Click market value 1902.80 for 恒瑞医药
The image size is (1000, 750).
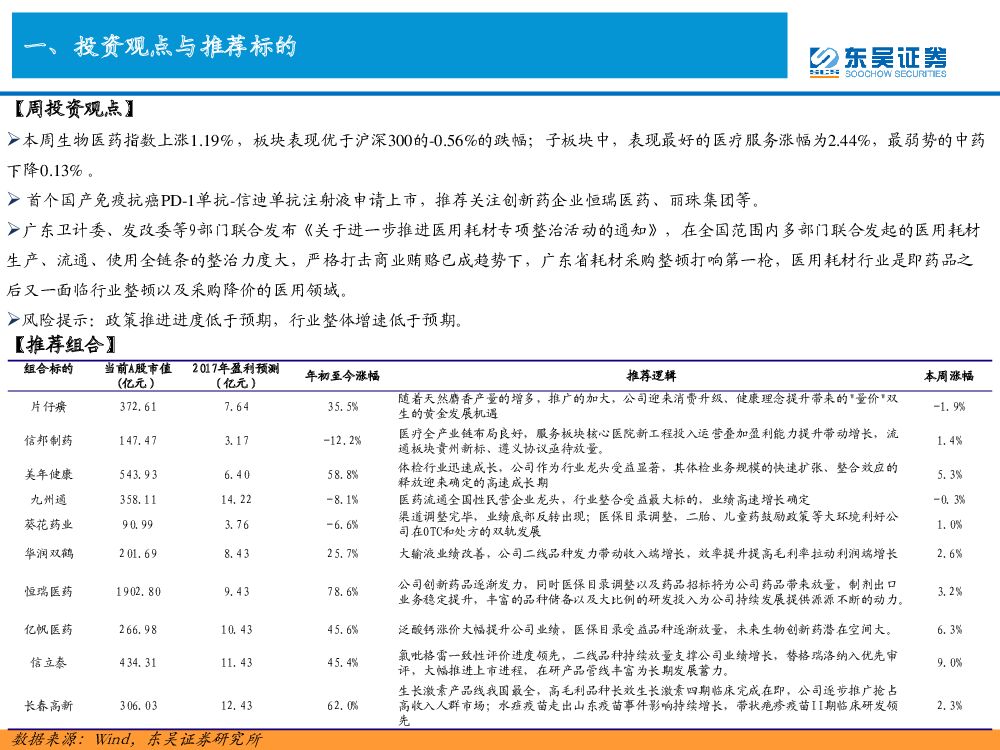pyautogui.click(x=138, y=591)
